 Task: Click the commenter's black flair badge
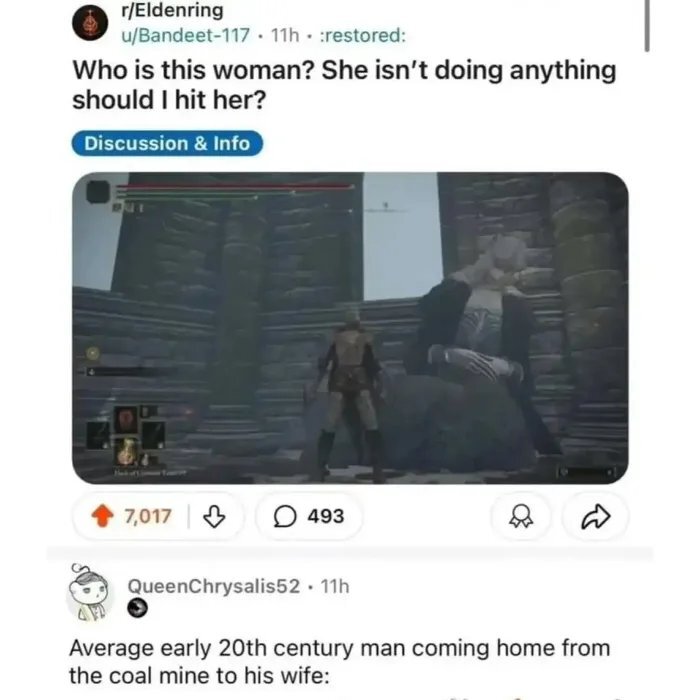pos(137,608)
